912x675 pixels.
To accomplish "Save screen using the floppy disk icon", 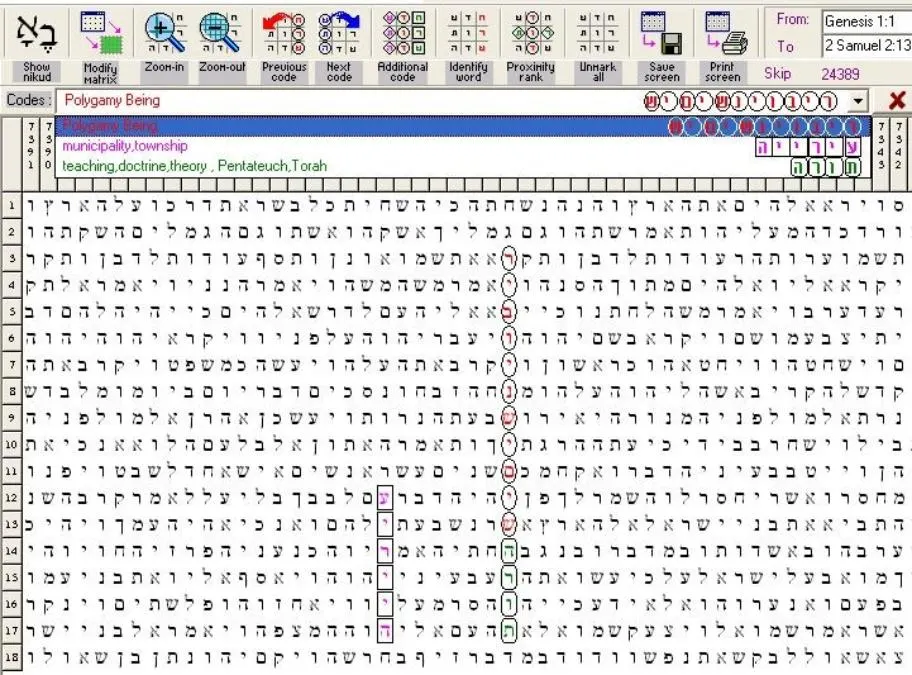I will pyautogui.click(x=662, y=47).
